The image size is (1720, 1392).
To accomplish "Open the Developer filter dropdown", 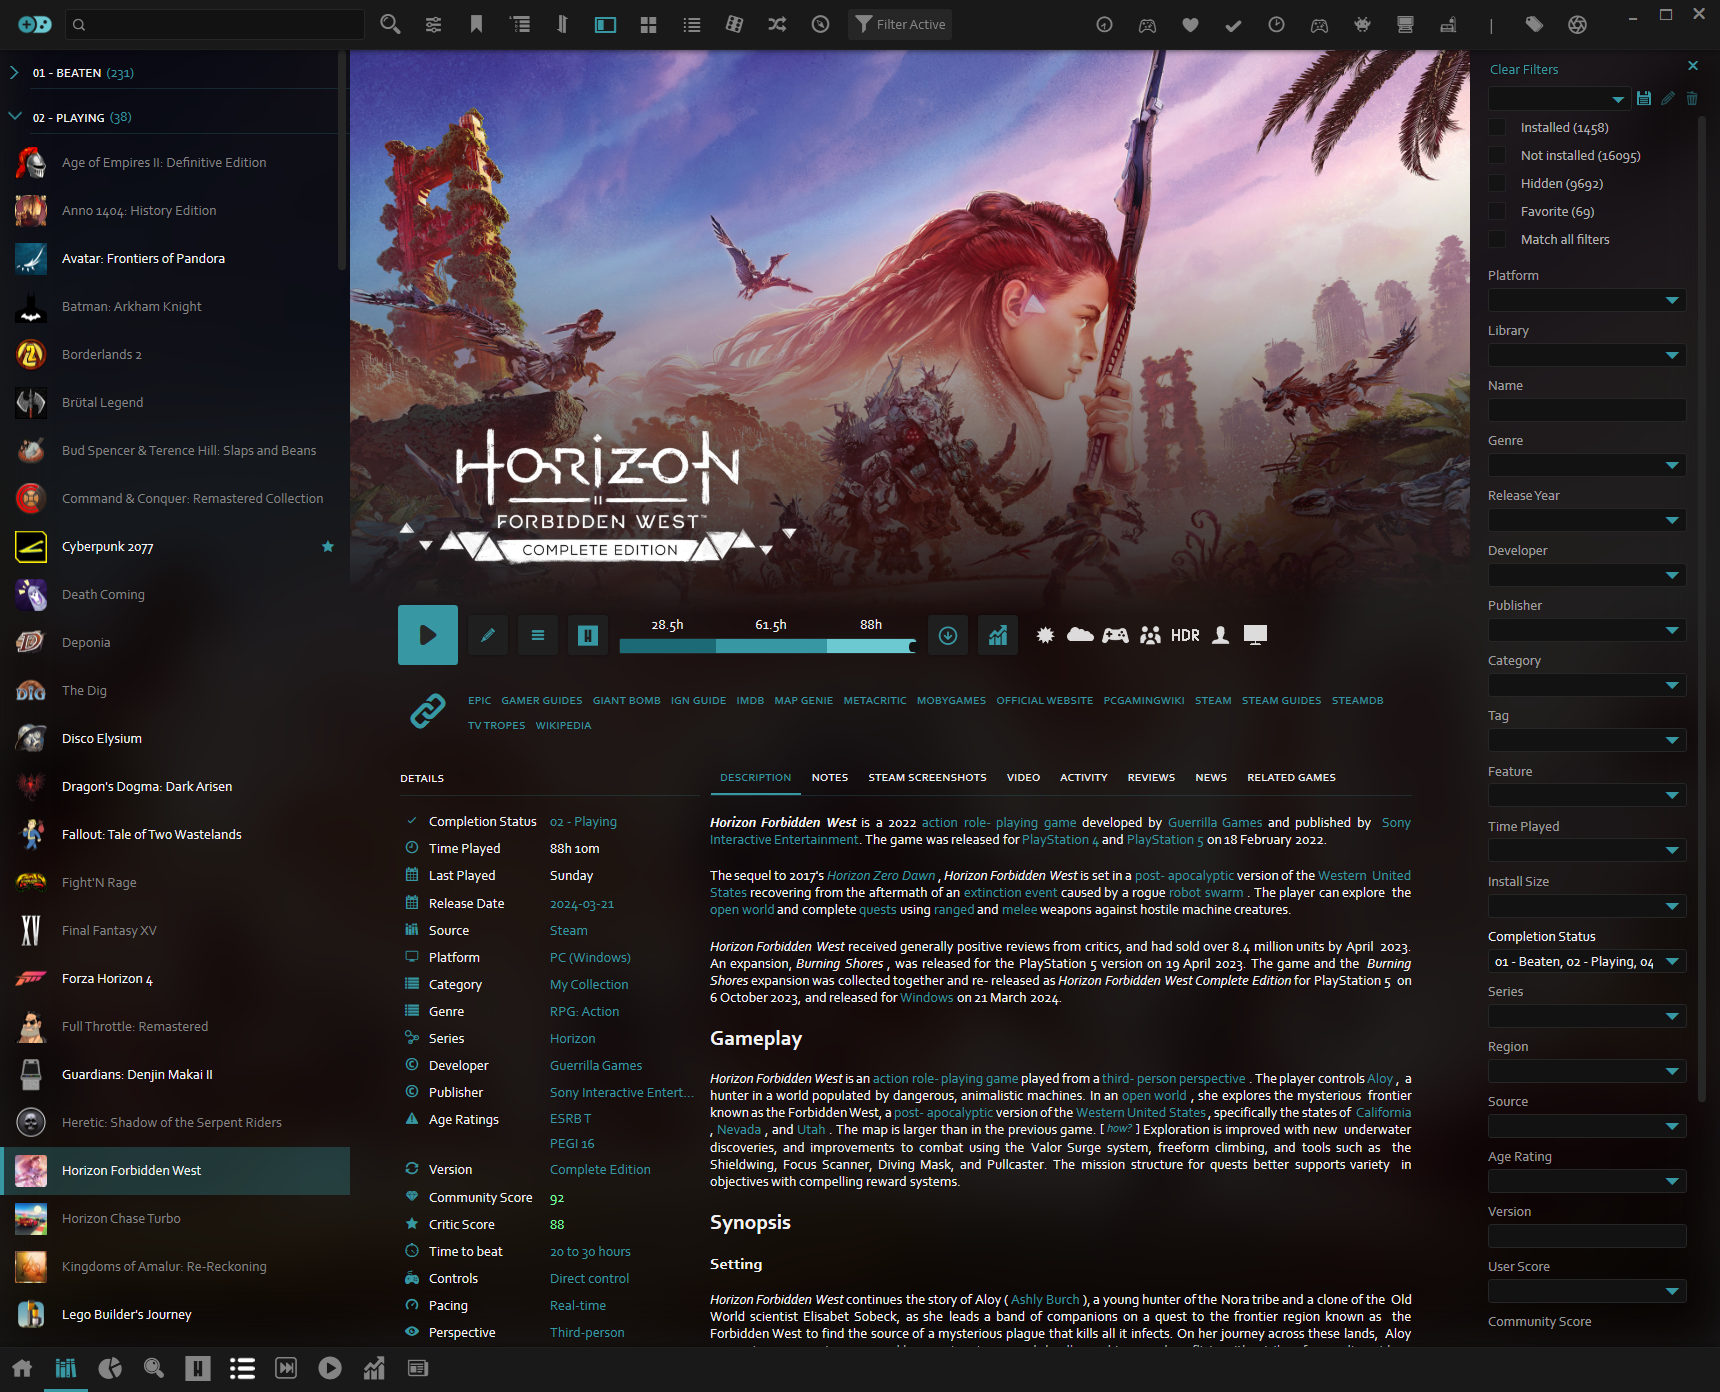I will [x=1587, y=575].
